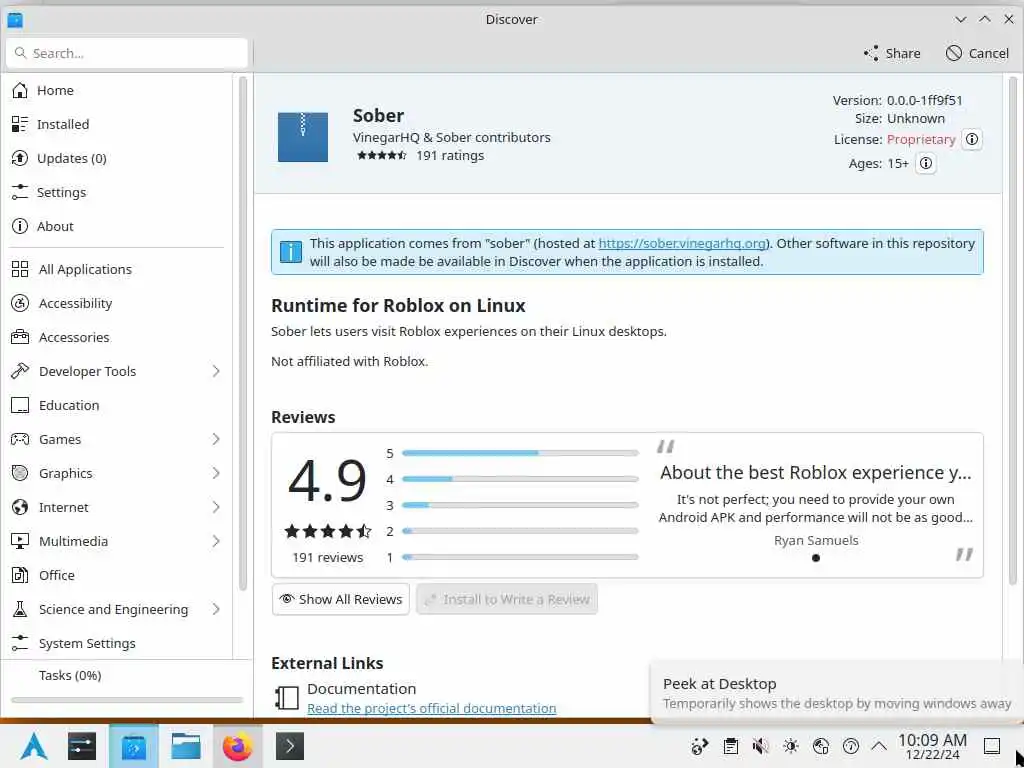Open Ages 15+ info icon
Viewport: 1024px width, 768px height.
point(925,163)
